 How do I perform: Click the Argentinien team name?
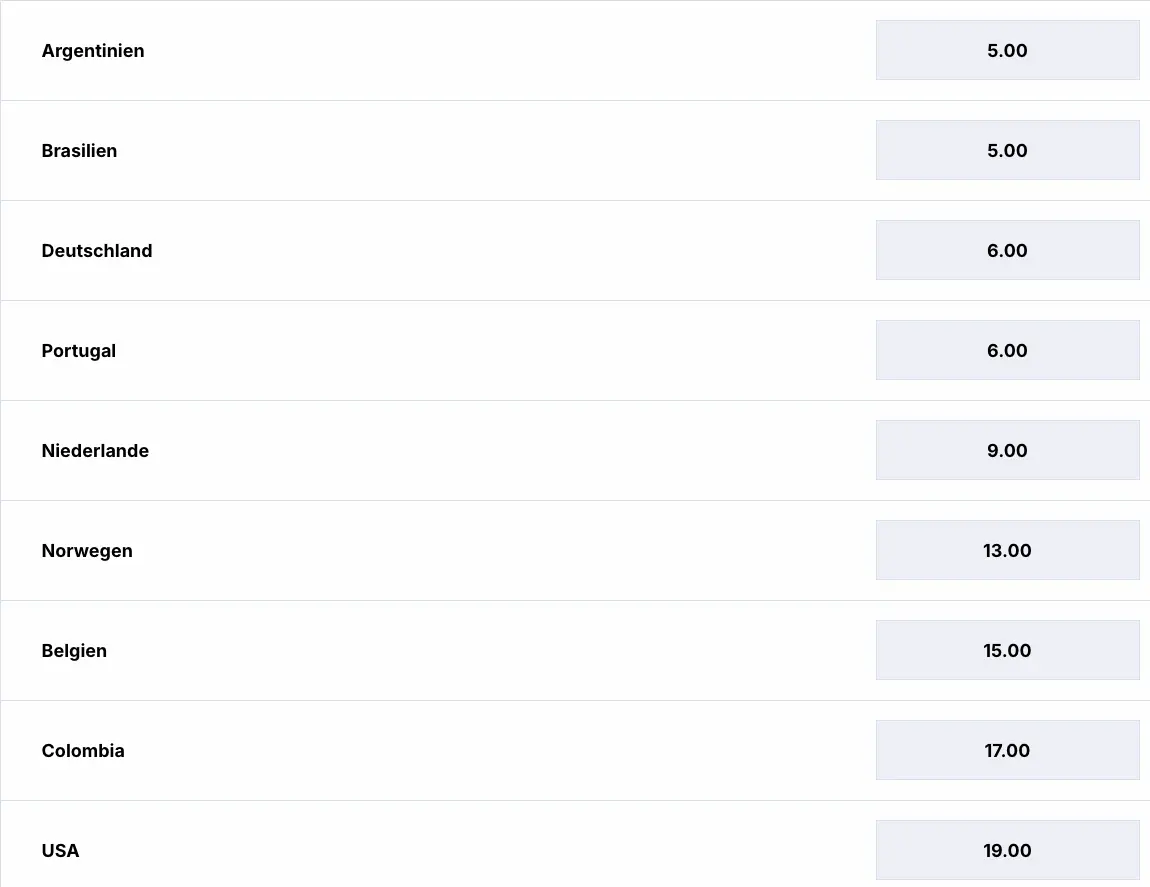tap(93, 51)
